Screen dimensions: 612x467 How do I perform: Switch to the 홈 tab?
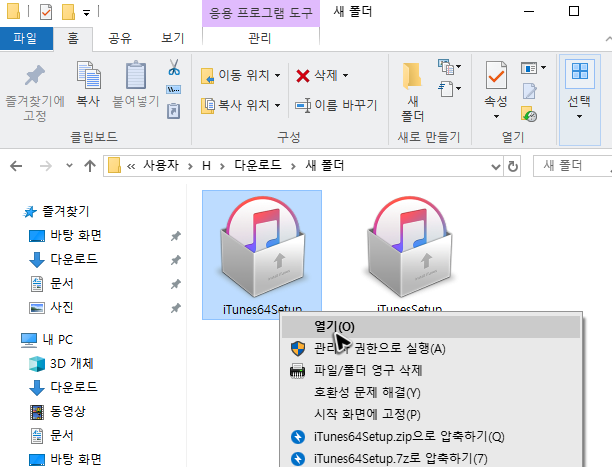(x=73, y=38)
